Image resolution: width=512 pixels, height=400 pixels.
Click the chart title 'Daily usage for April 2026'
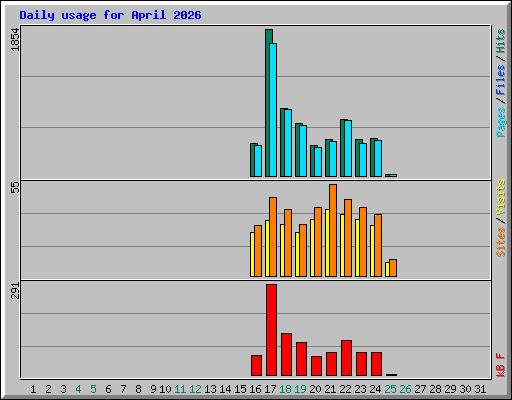pyautogui.click(x=110, y=15)
